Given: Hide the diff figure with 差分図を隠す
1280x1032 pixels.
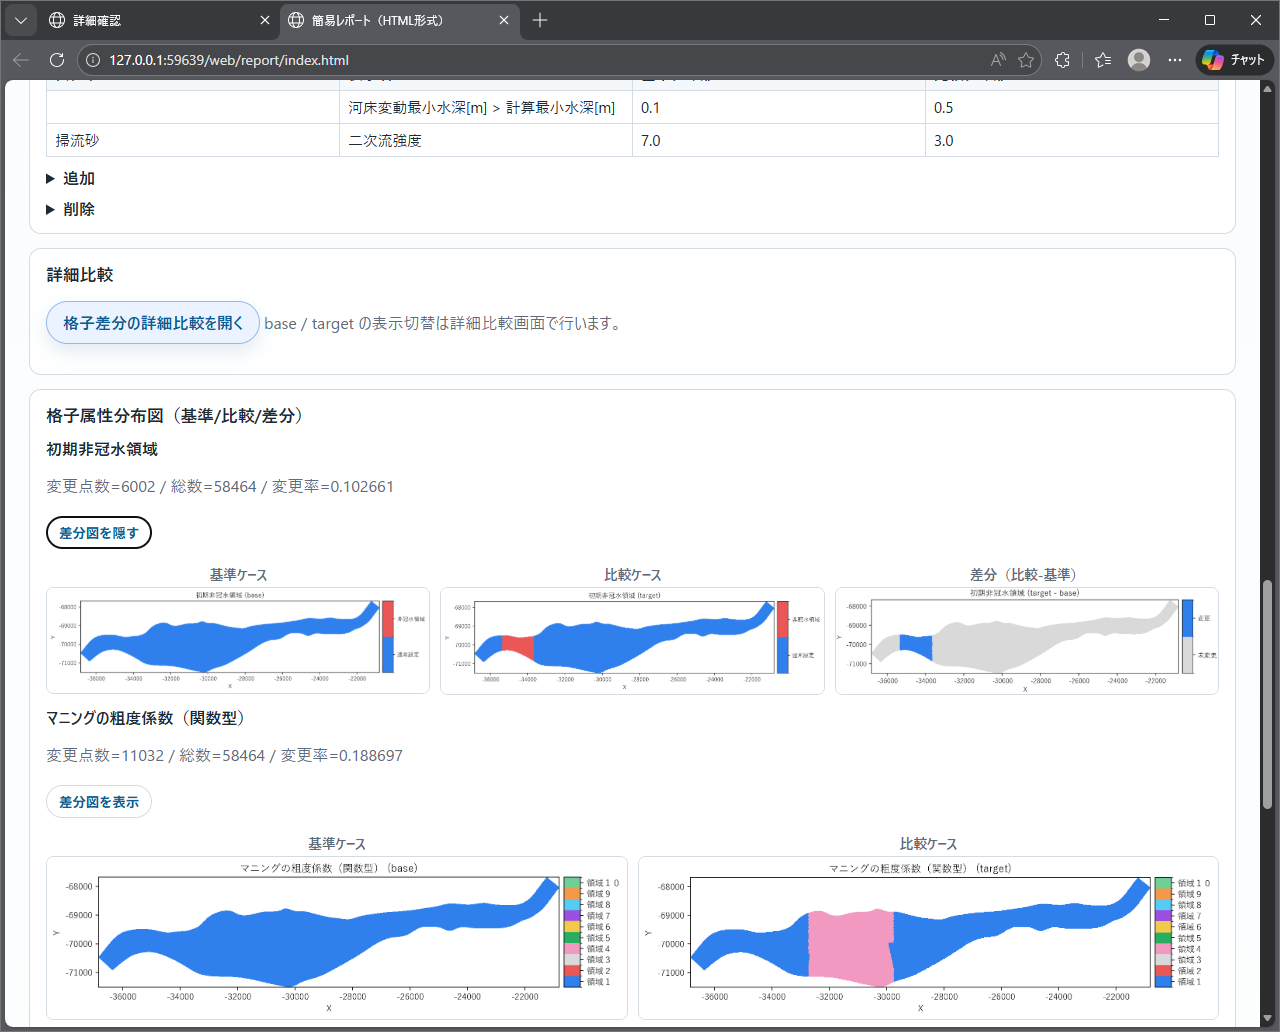Looking at the screenshot, I should click(x=99, y=533).
